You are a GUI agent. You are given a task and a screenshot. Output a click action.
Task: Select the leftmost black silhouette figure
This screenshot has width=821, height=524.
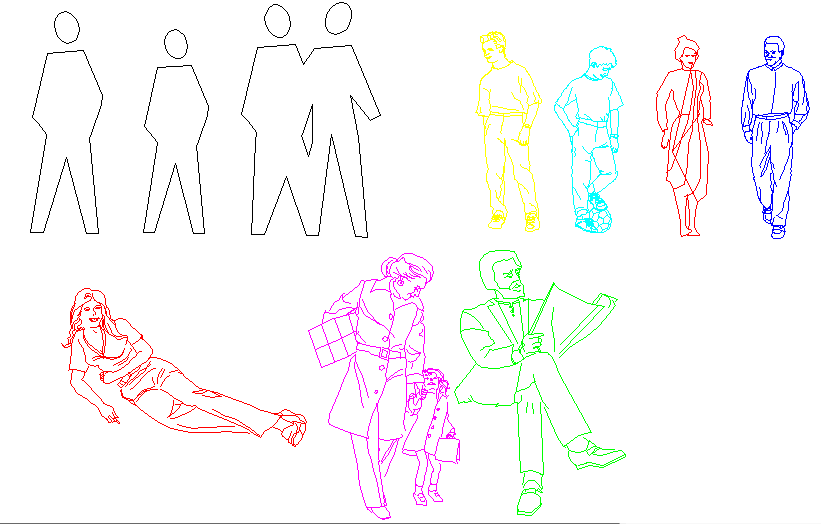click(65, 122)
